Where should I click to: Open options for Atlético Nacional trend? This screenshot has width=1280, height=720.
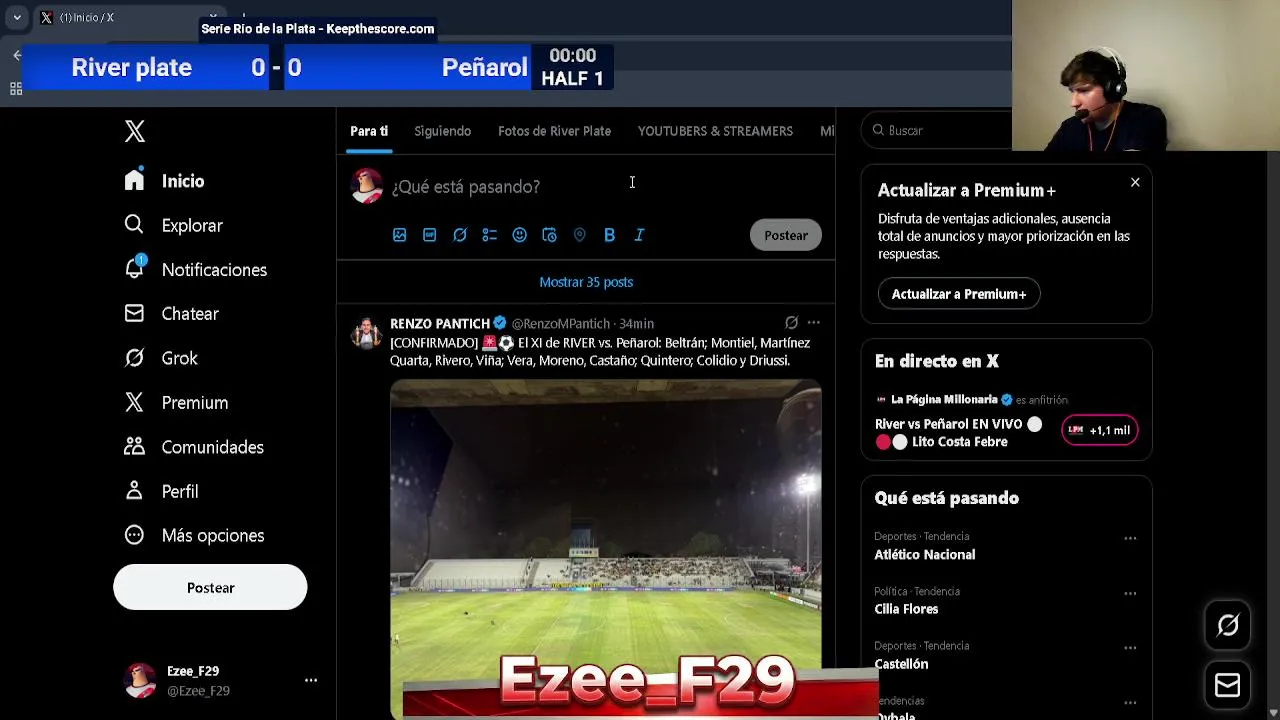click(1130, 538)
